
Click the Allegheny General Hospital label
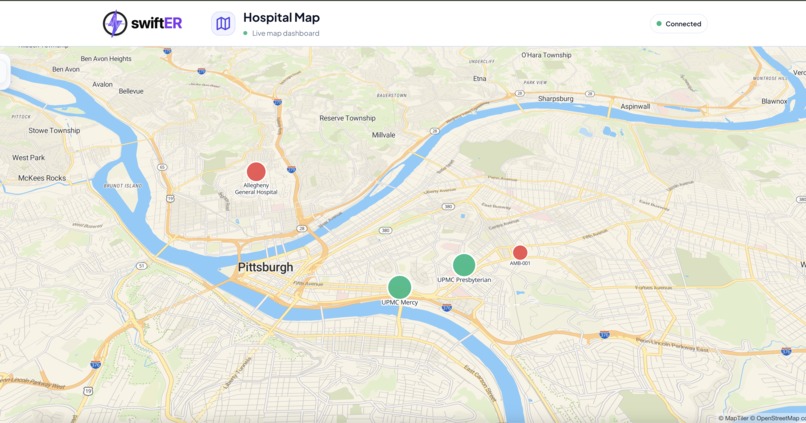point(256,189)
